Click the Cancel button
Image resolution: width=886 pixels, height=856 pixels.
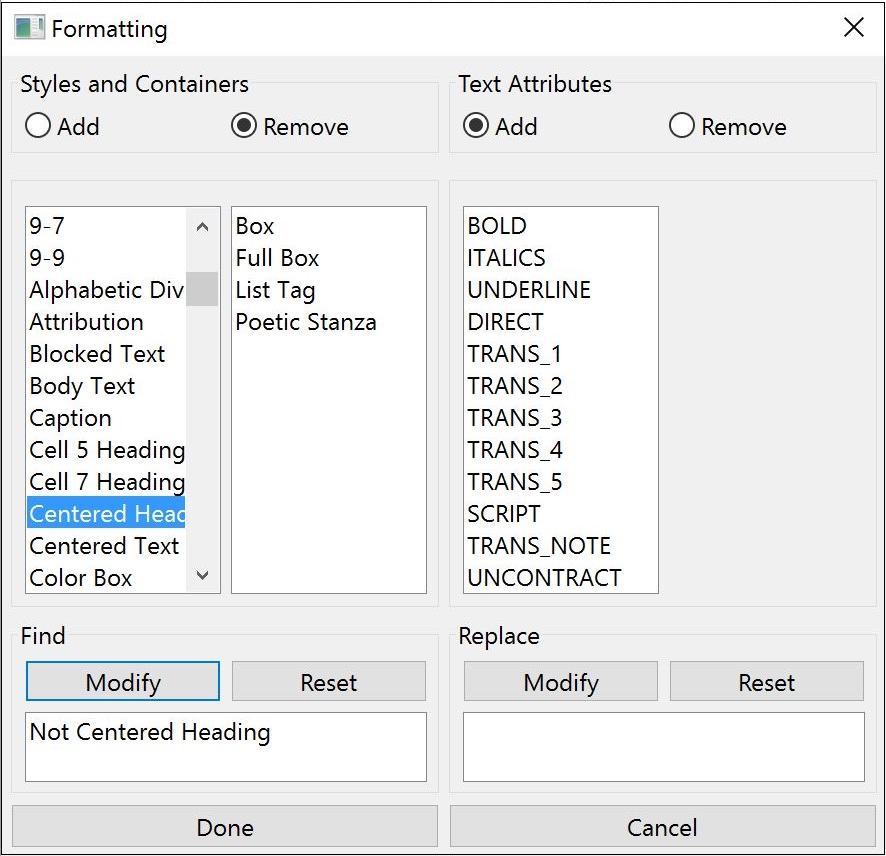[662, 827]
